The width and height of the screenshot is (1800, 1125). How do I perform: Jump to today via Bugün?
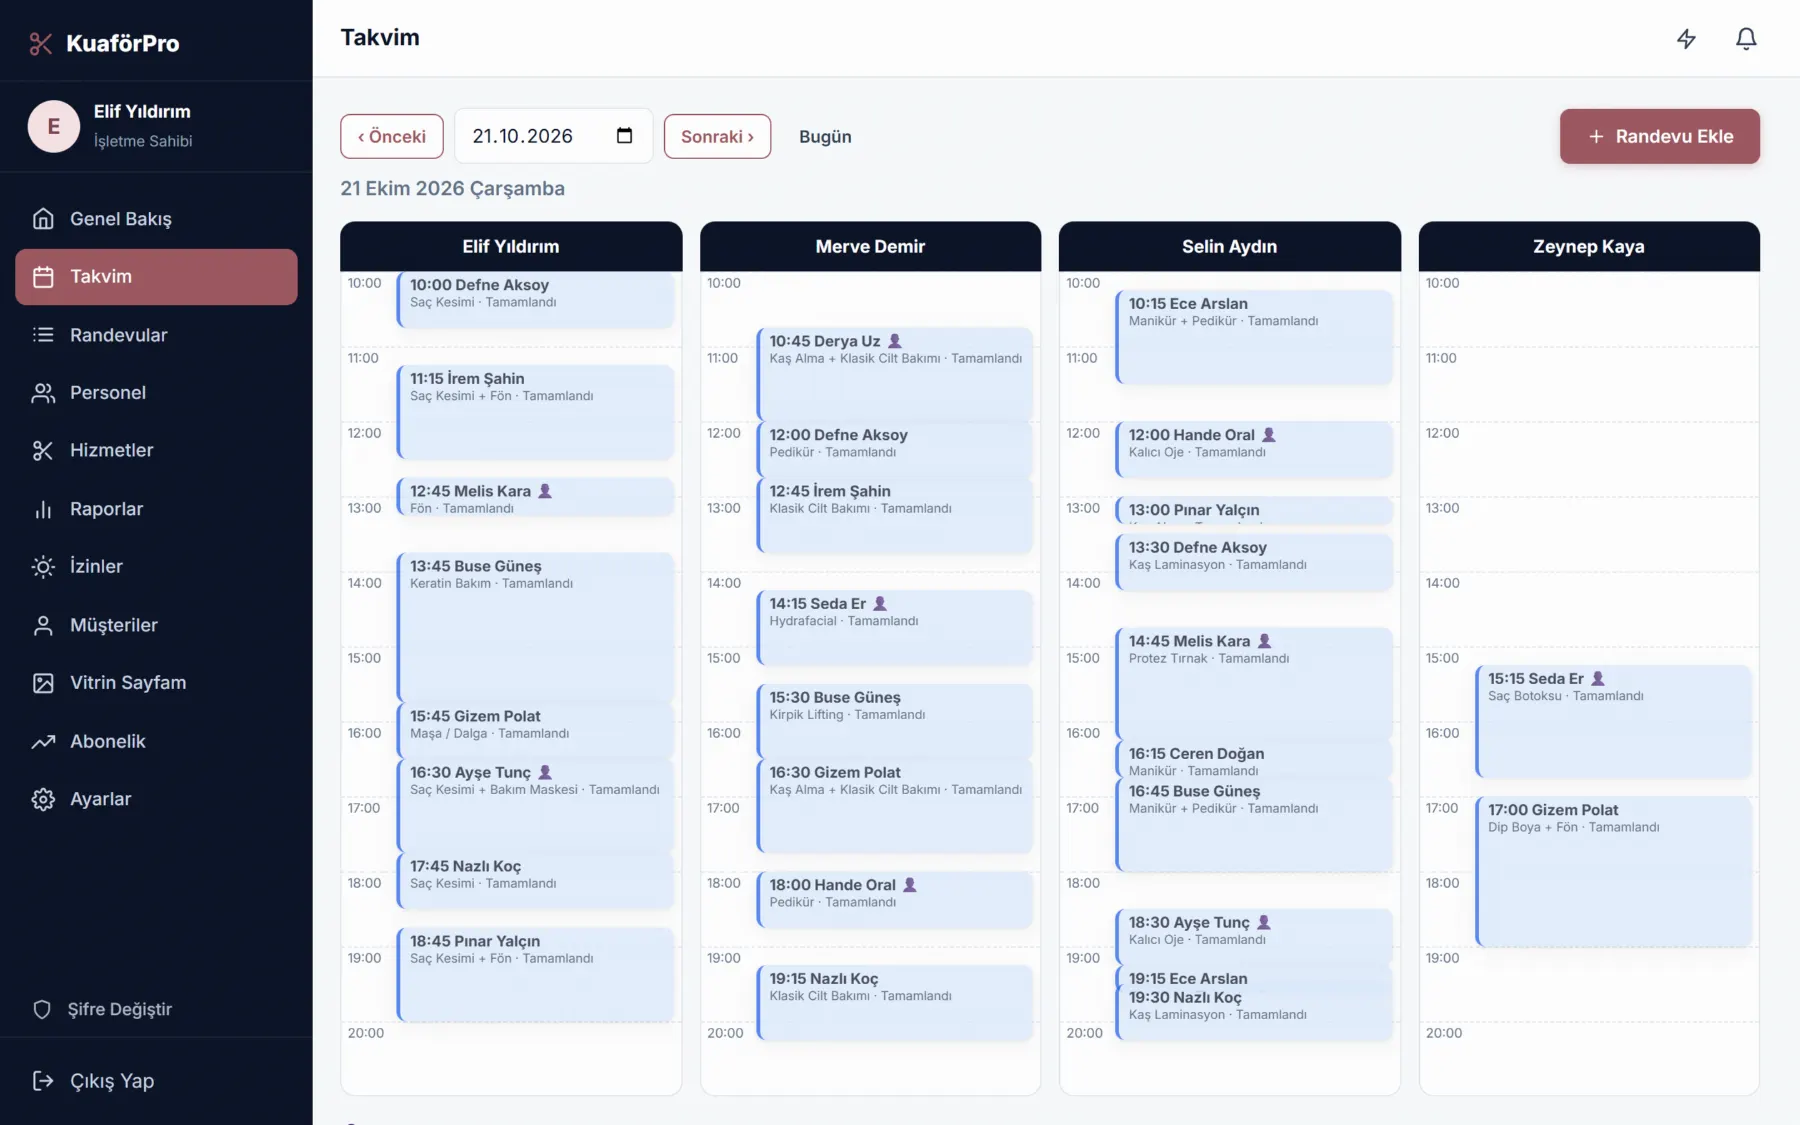pyautogui.click(x=825, y=136)
